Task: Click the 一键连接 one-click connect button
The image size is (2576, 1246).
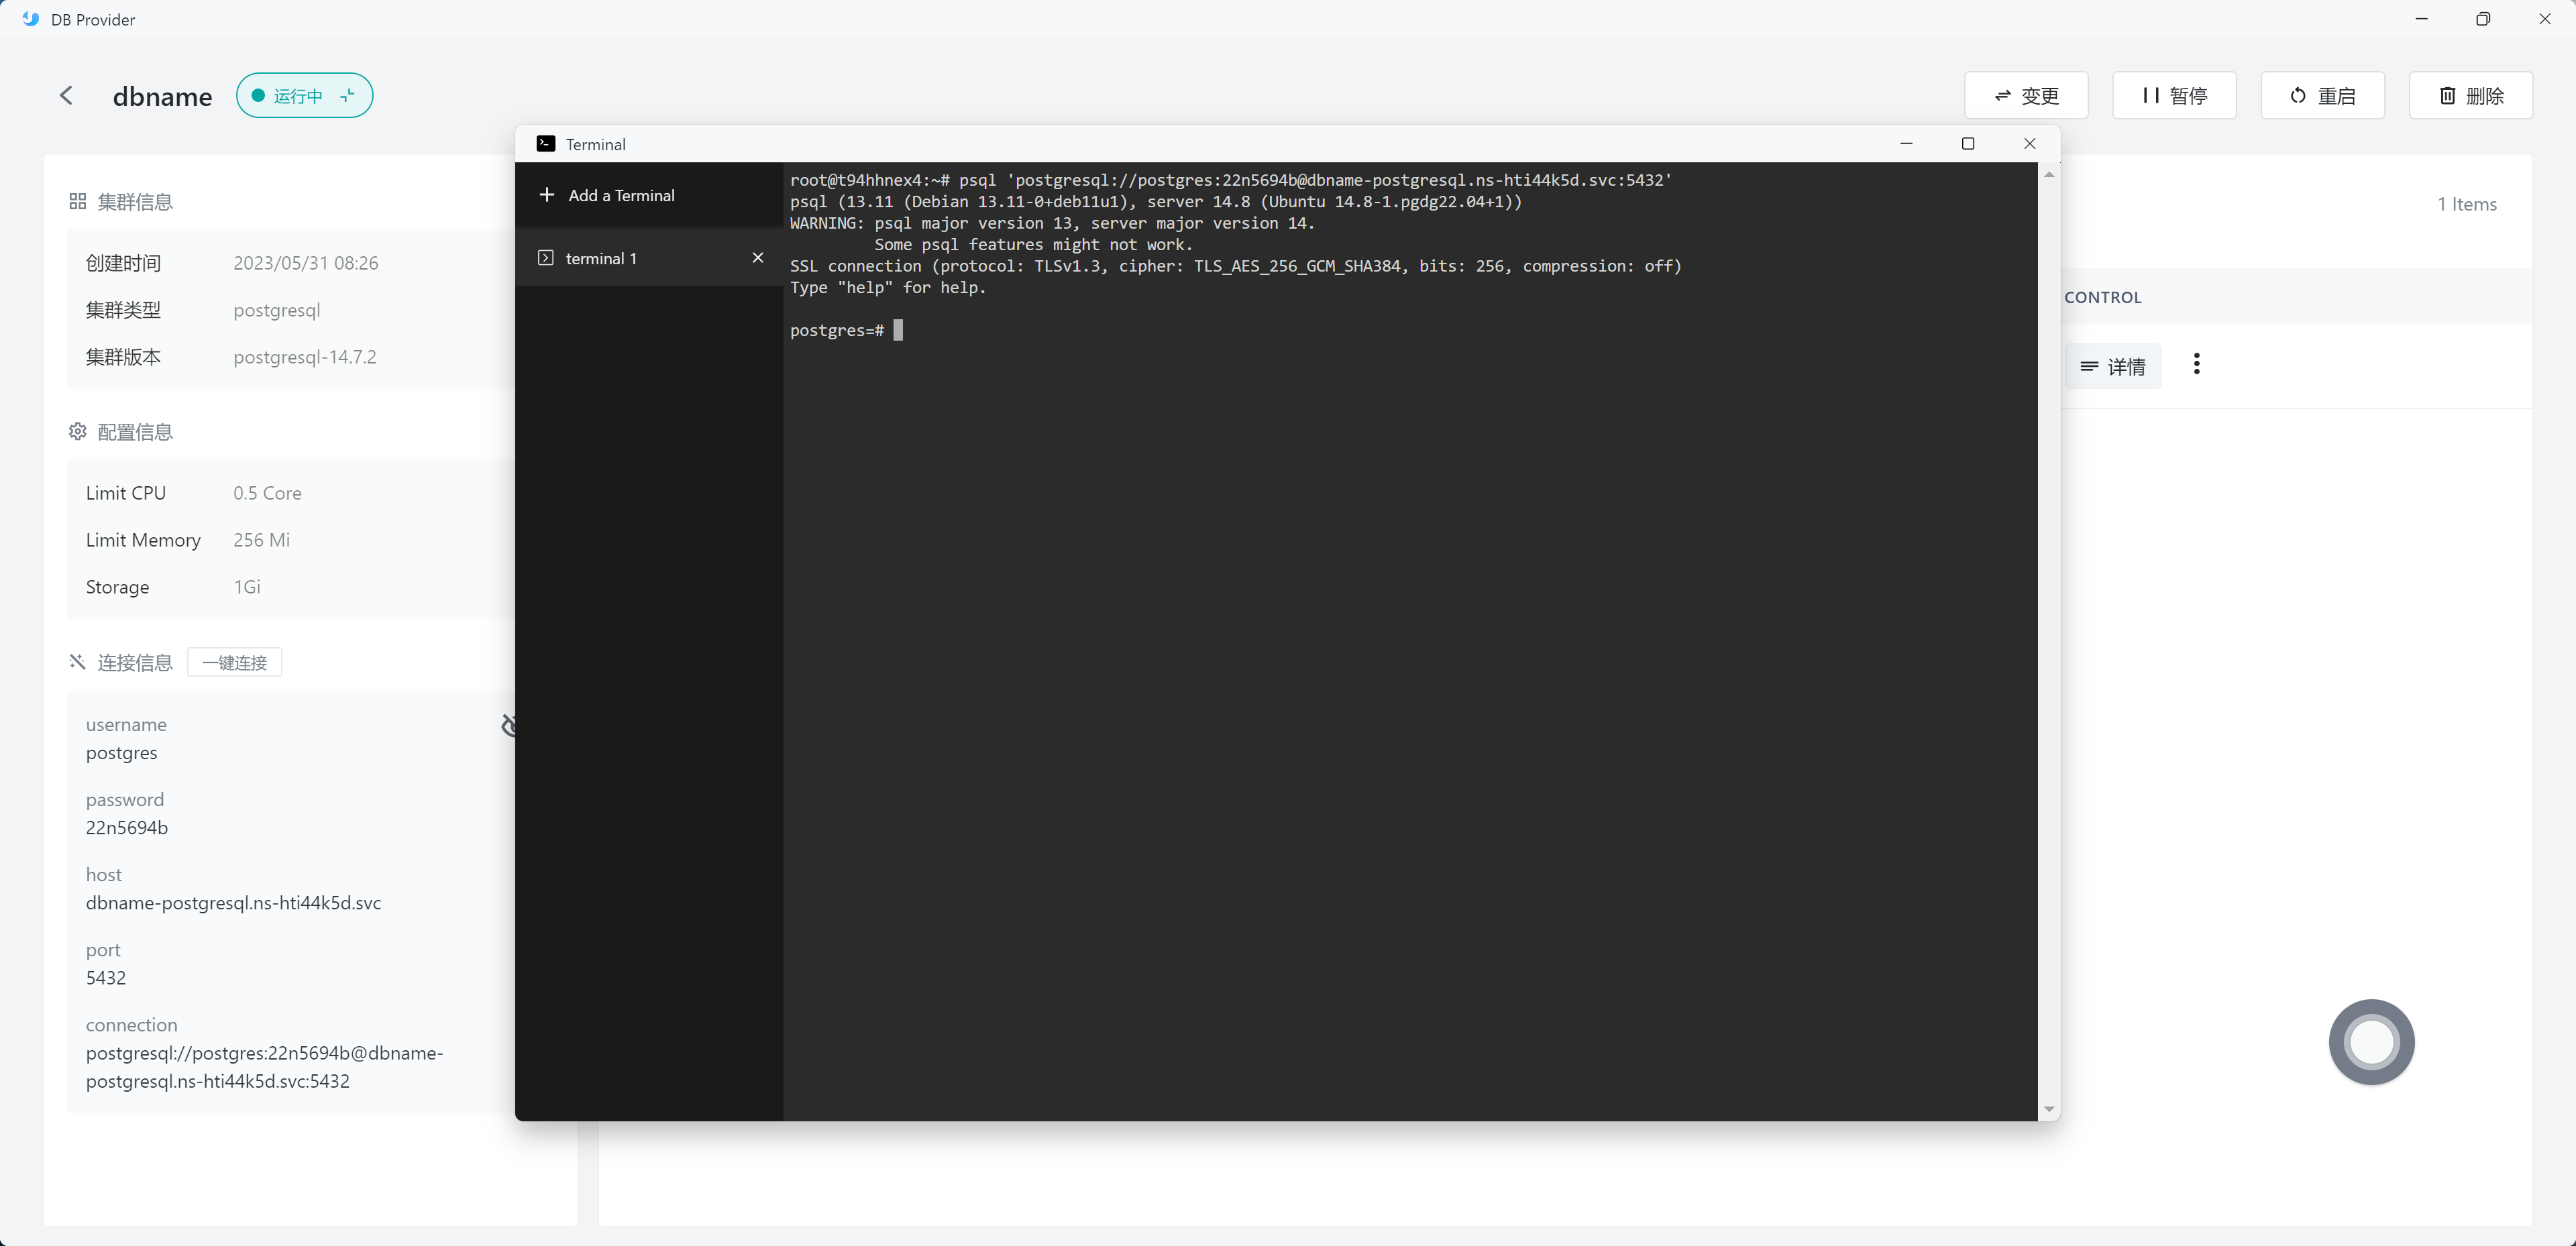Action: [234, 662]
